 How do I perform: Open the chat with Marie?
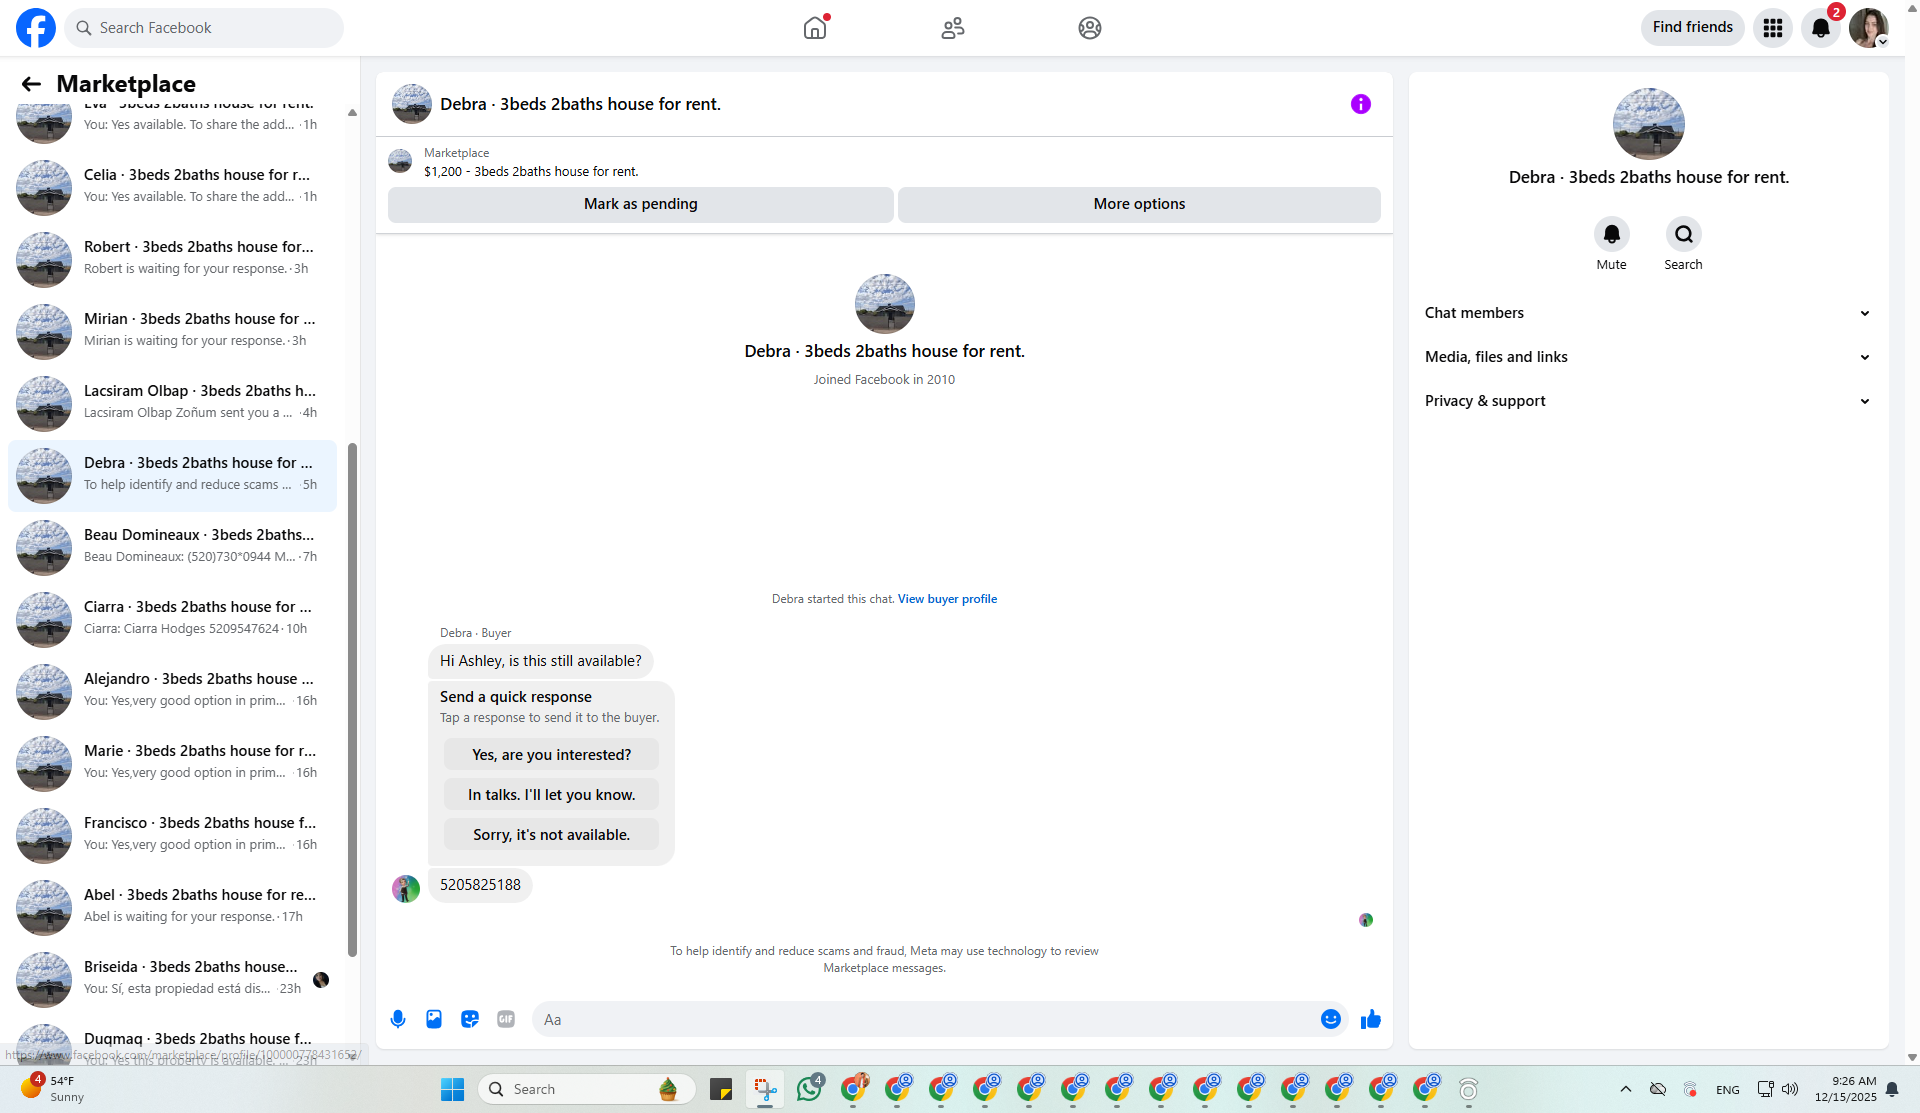172,763
